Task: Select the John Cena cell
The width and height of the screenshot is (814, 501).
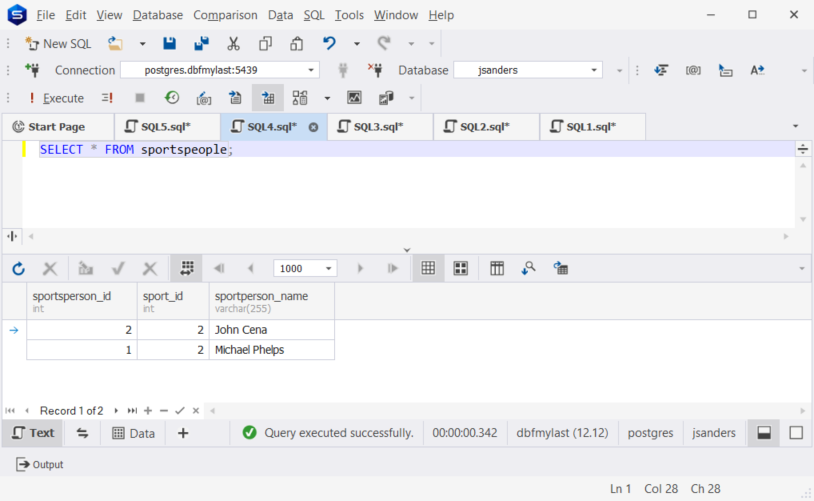Action: click(272, 330)
